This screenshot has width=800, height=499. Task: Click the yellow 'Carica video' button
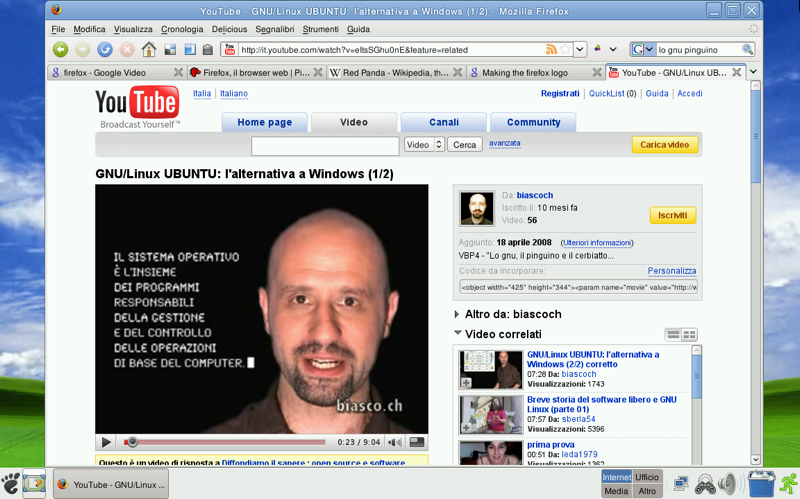(x=665, y=145)
